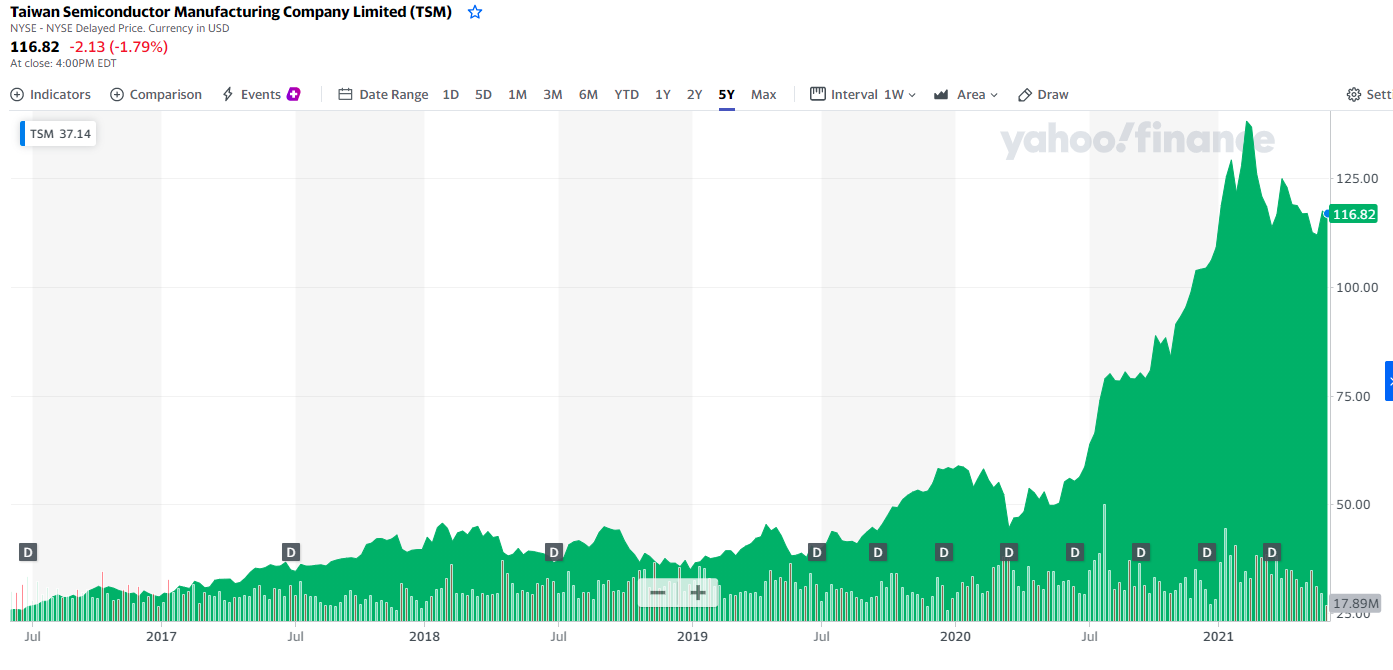Click the 116.82 current price tag
The image size is (1393, 670).
click(x=1354, y=214)
